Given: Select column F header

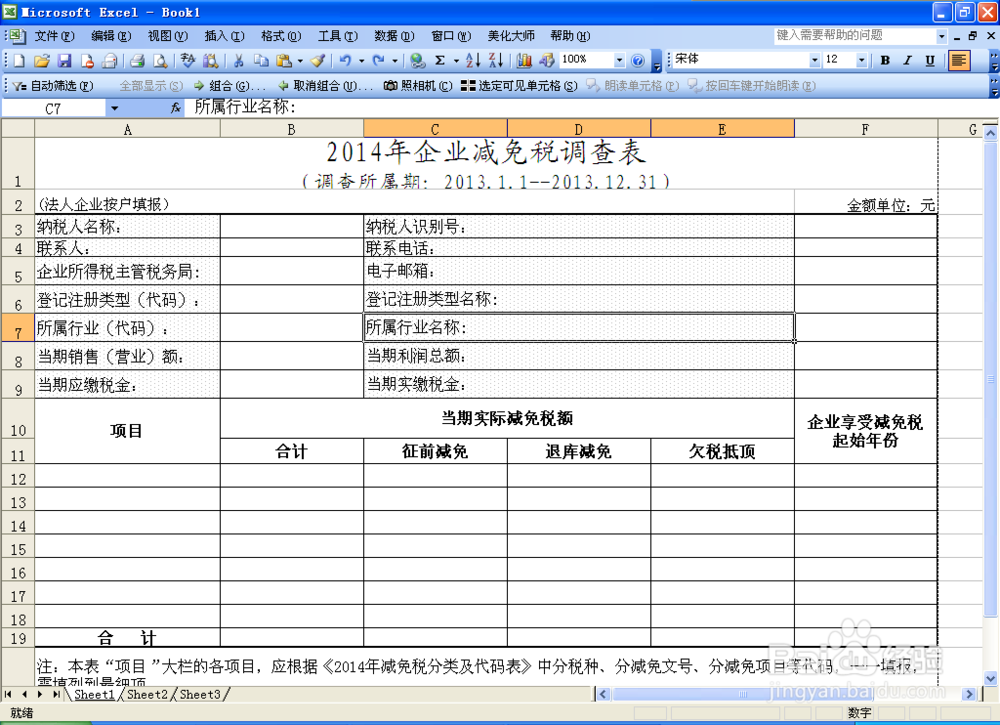Looking at the screenshot, I should [865, 129].
